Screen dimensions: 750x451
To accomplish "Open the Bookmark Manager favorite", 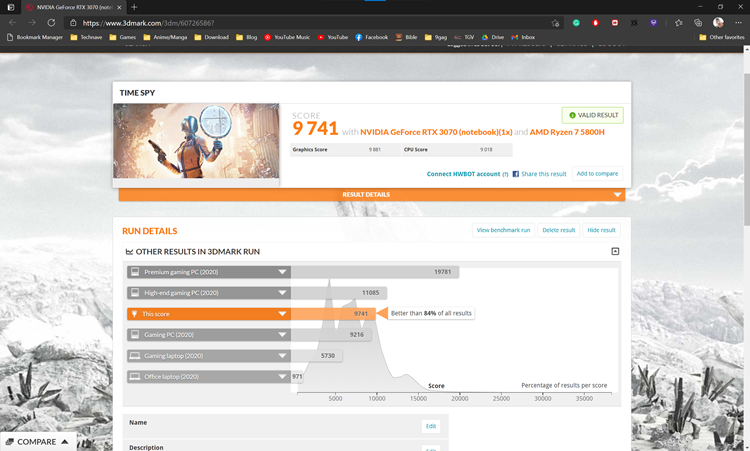I will point(35,37).
